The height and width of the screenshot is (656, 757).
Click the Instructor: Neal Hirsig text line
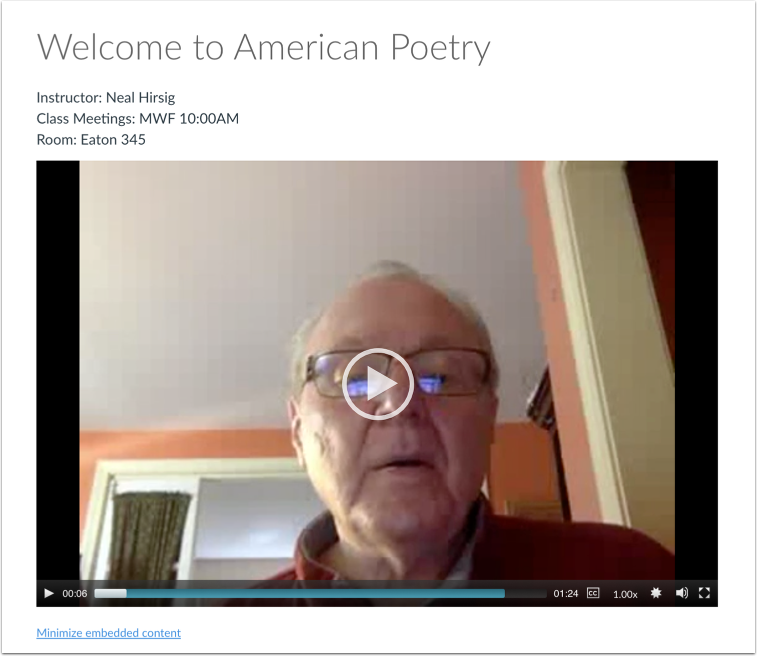[x=106, y=98]
